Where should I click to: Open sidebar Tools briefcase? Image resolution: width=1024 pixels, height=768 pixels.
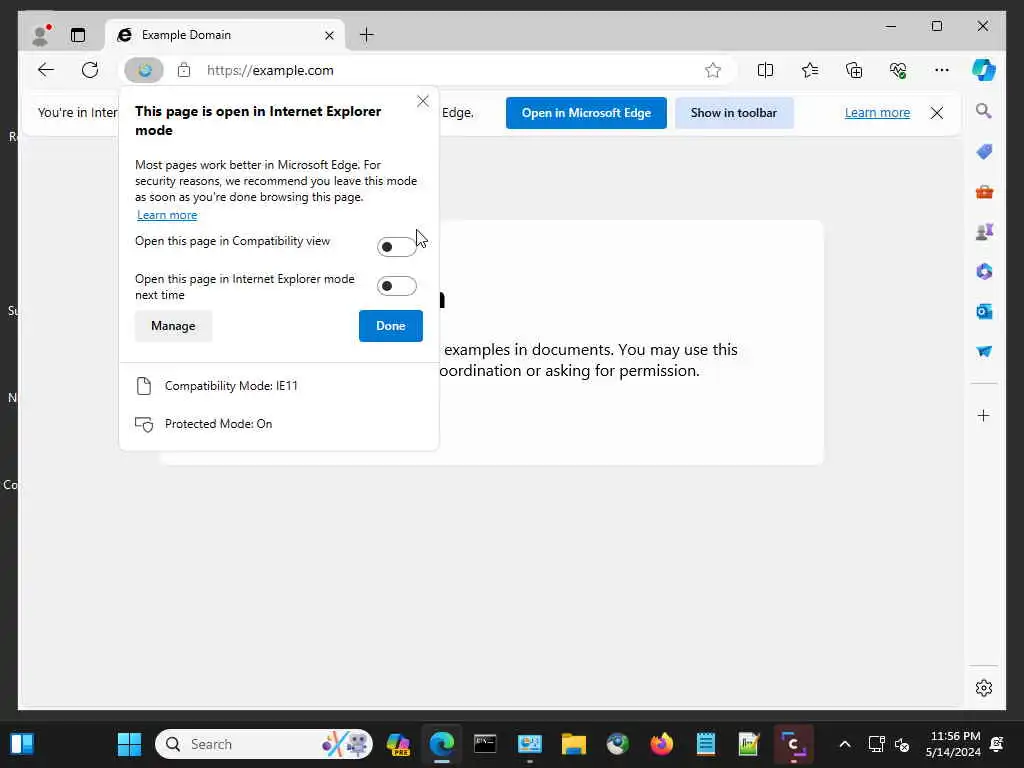(x=984, y=192)
